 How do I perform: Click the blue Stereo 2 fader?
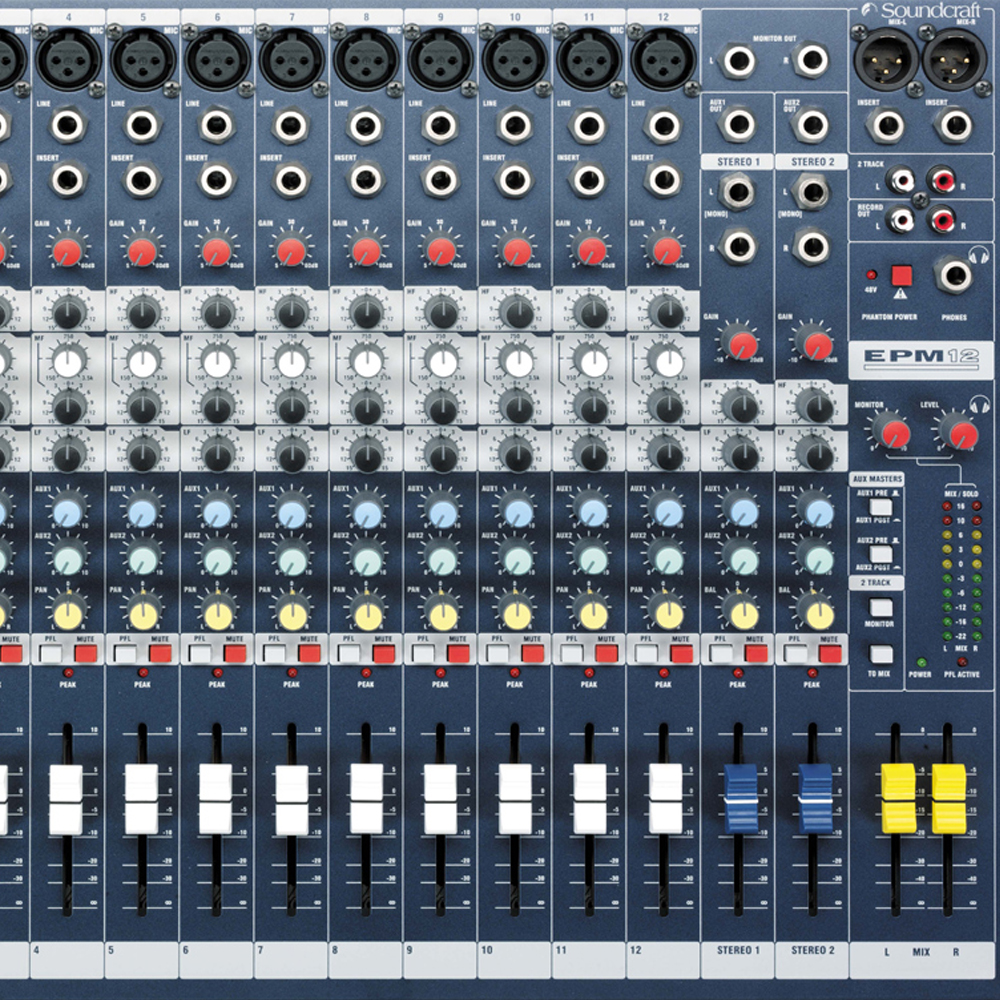point(816,798)
